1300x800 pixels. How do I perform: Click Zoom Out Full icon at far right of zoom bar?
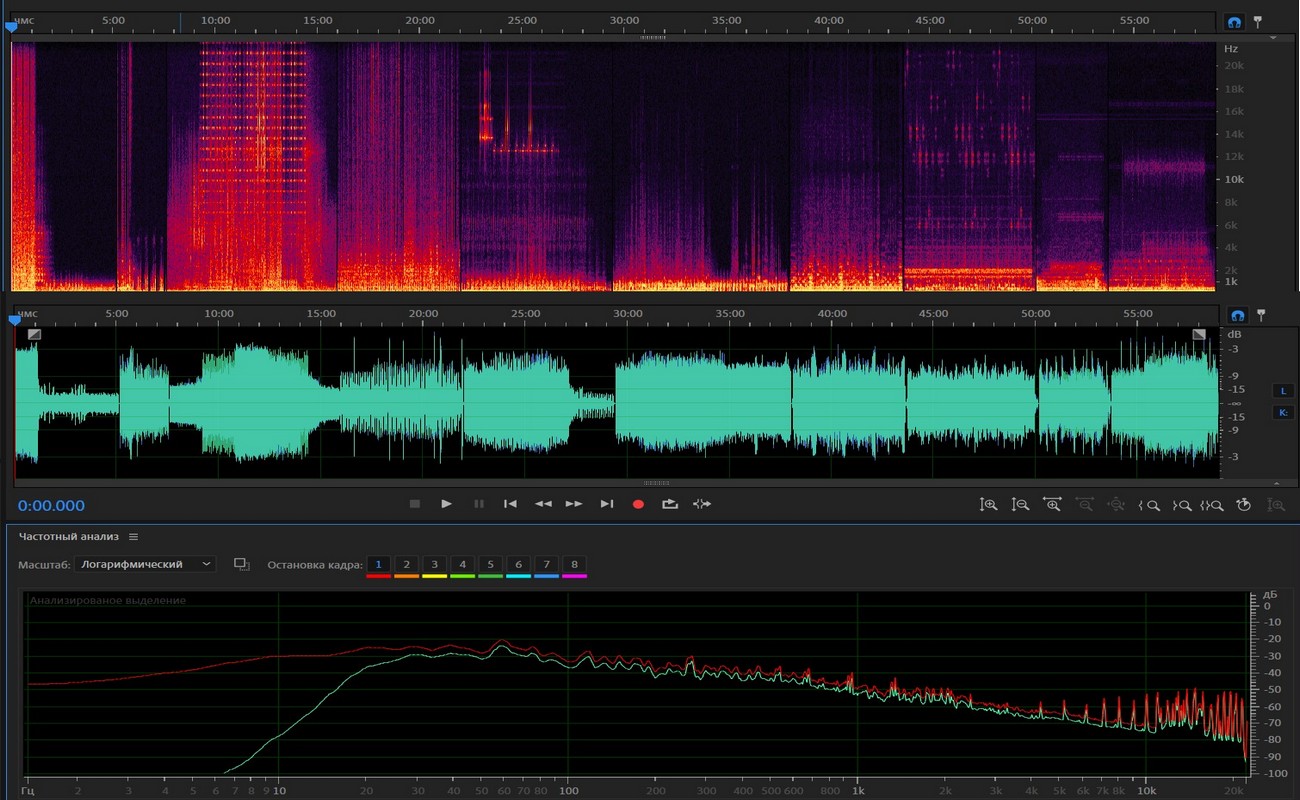tap(1276, 505)
